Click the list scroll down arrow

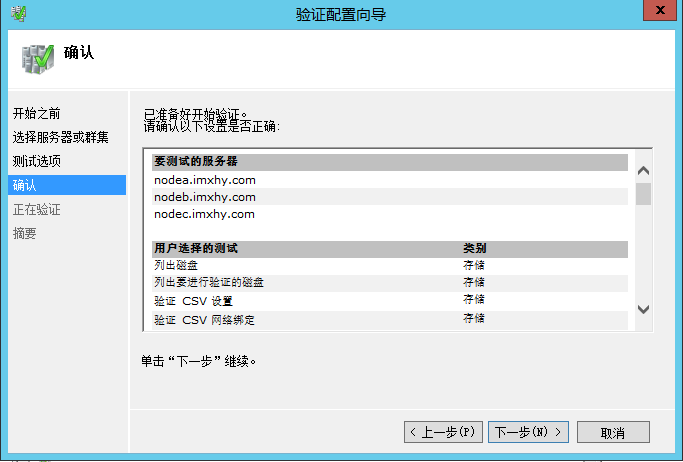click(x=643, y=309)
